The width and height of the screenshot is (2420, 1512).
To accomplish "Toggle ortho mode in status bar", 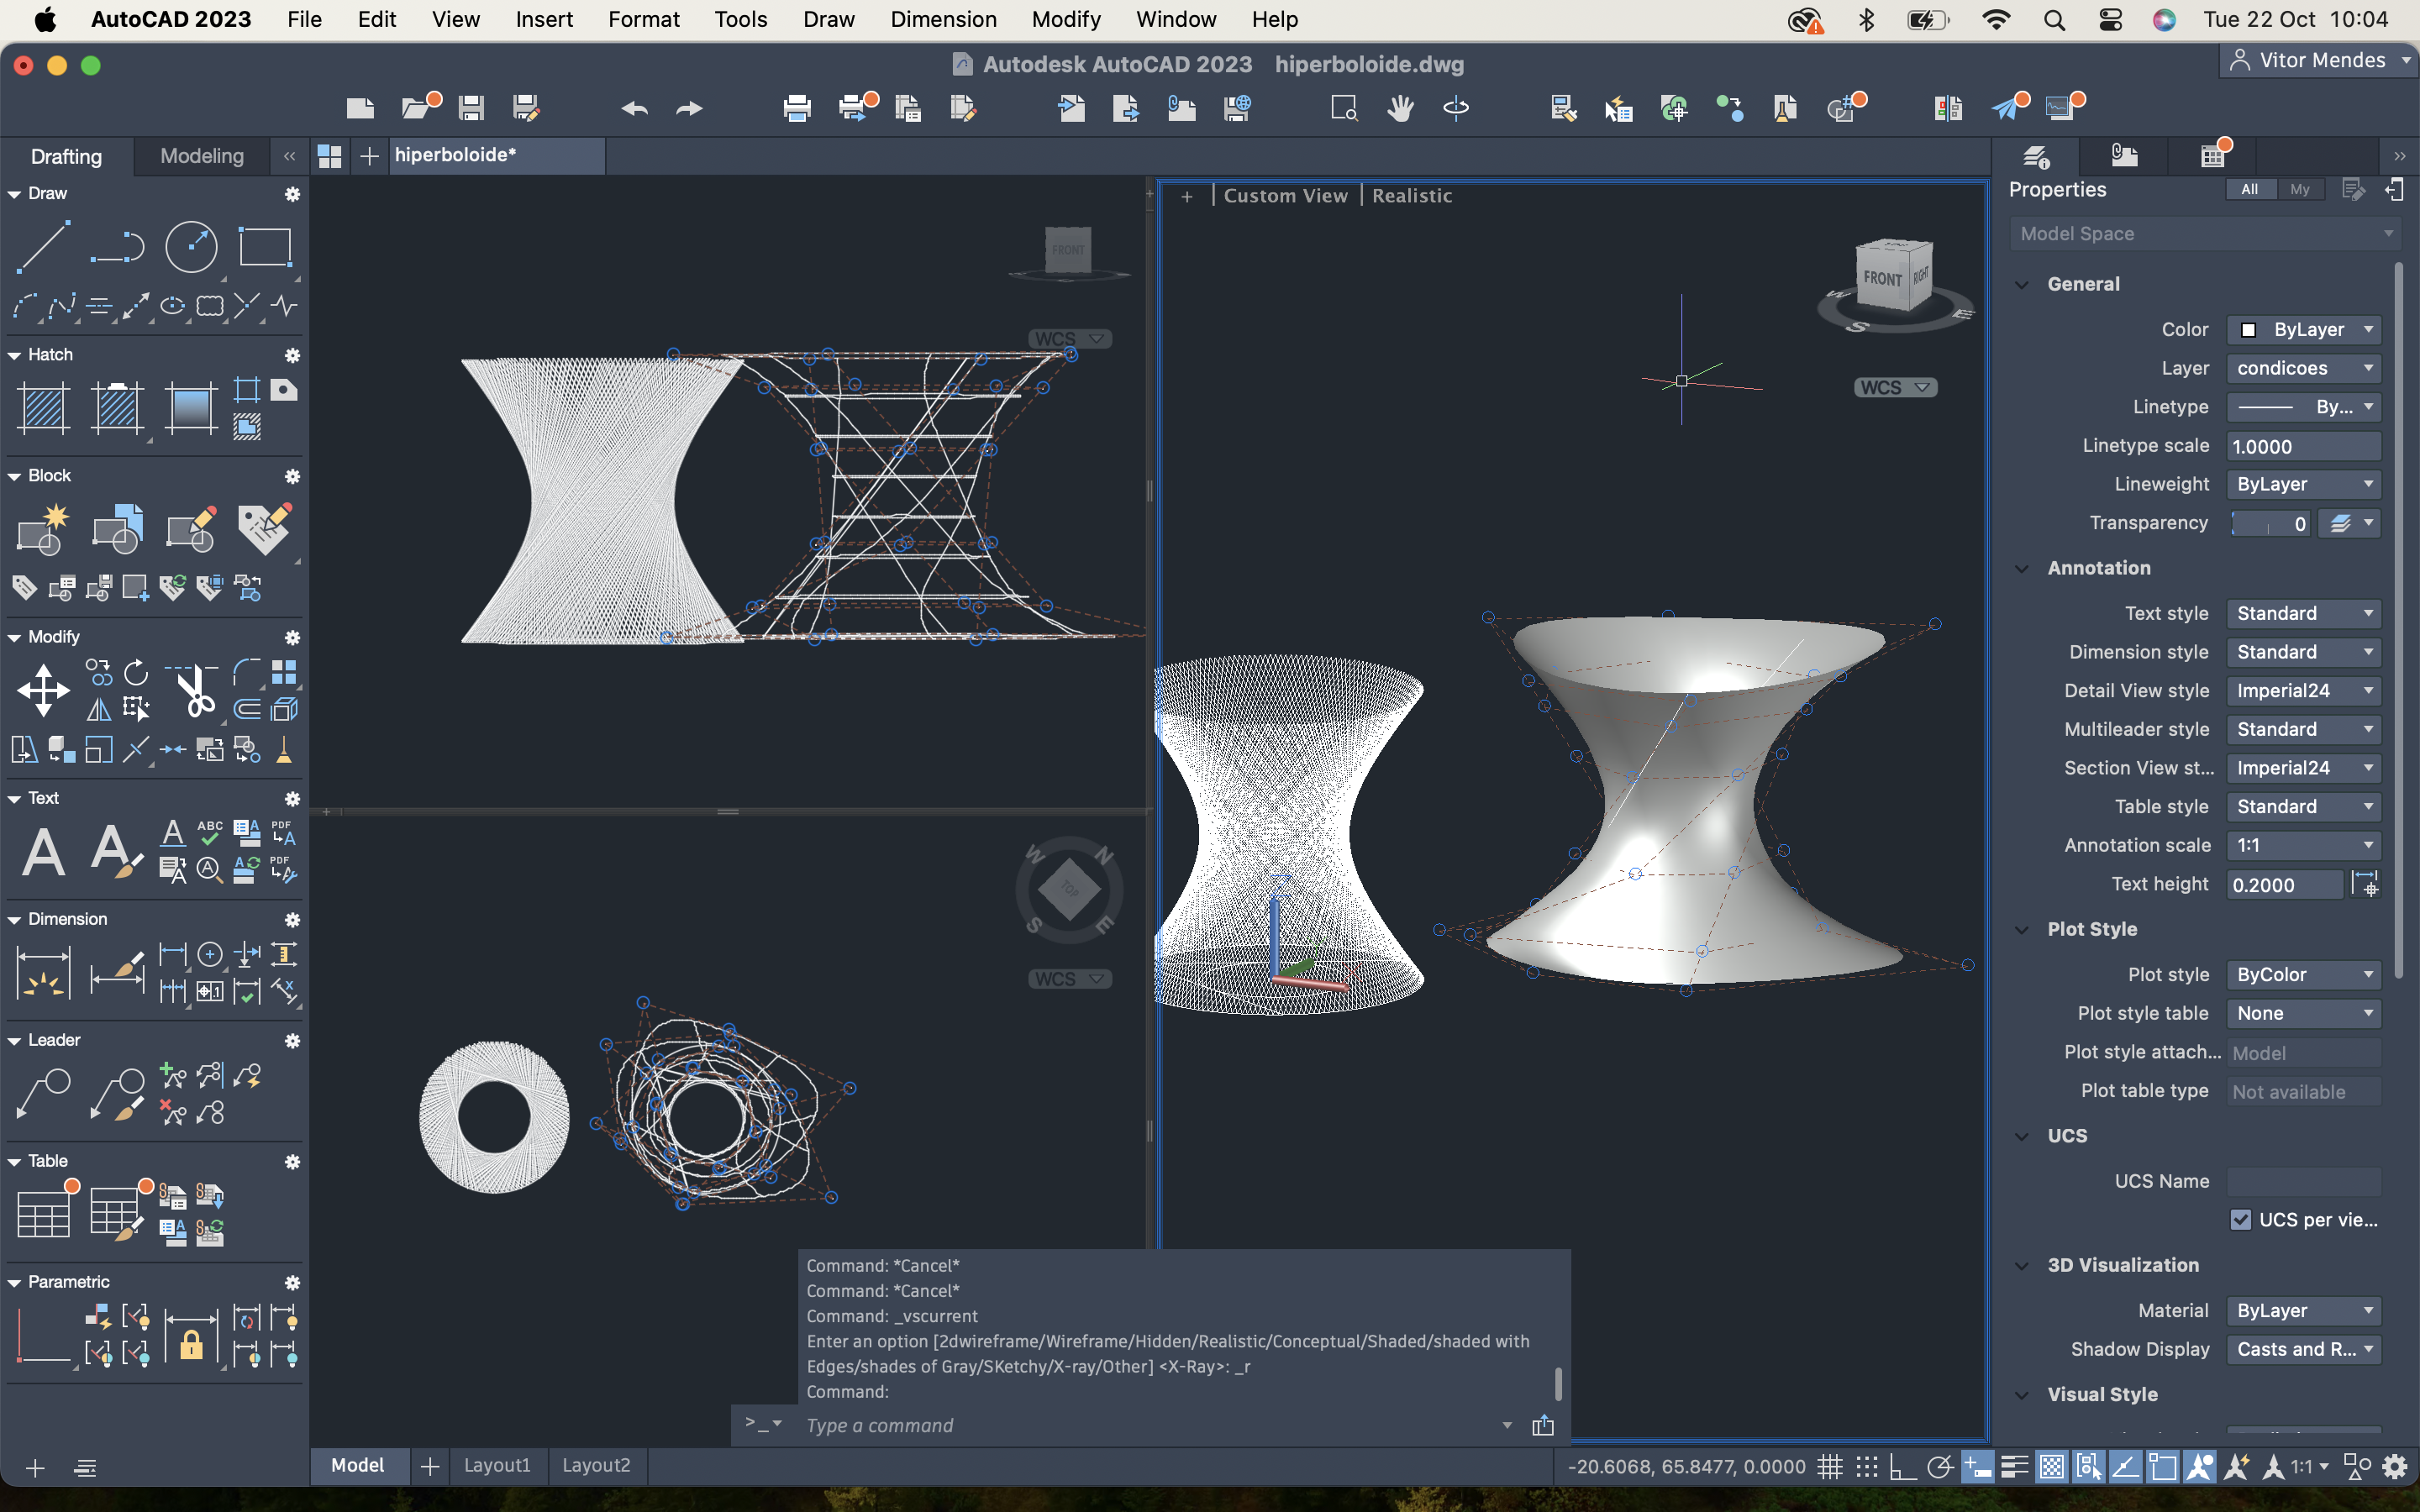I will (1903, 1467).
